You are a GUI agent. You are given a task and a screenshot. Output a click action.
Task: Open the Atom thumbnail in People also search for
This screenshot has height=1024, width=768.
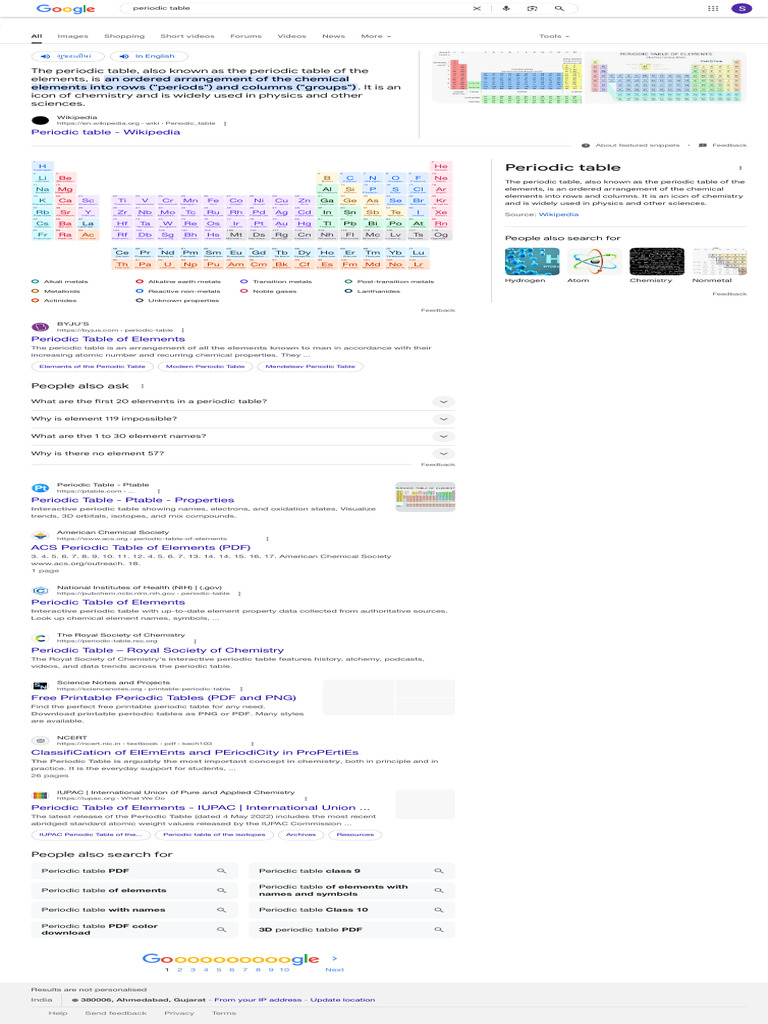(x=594, y=261)
